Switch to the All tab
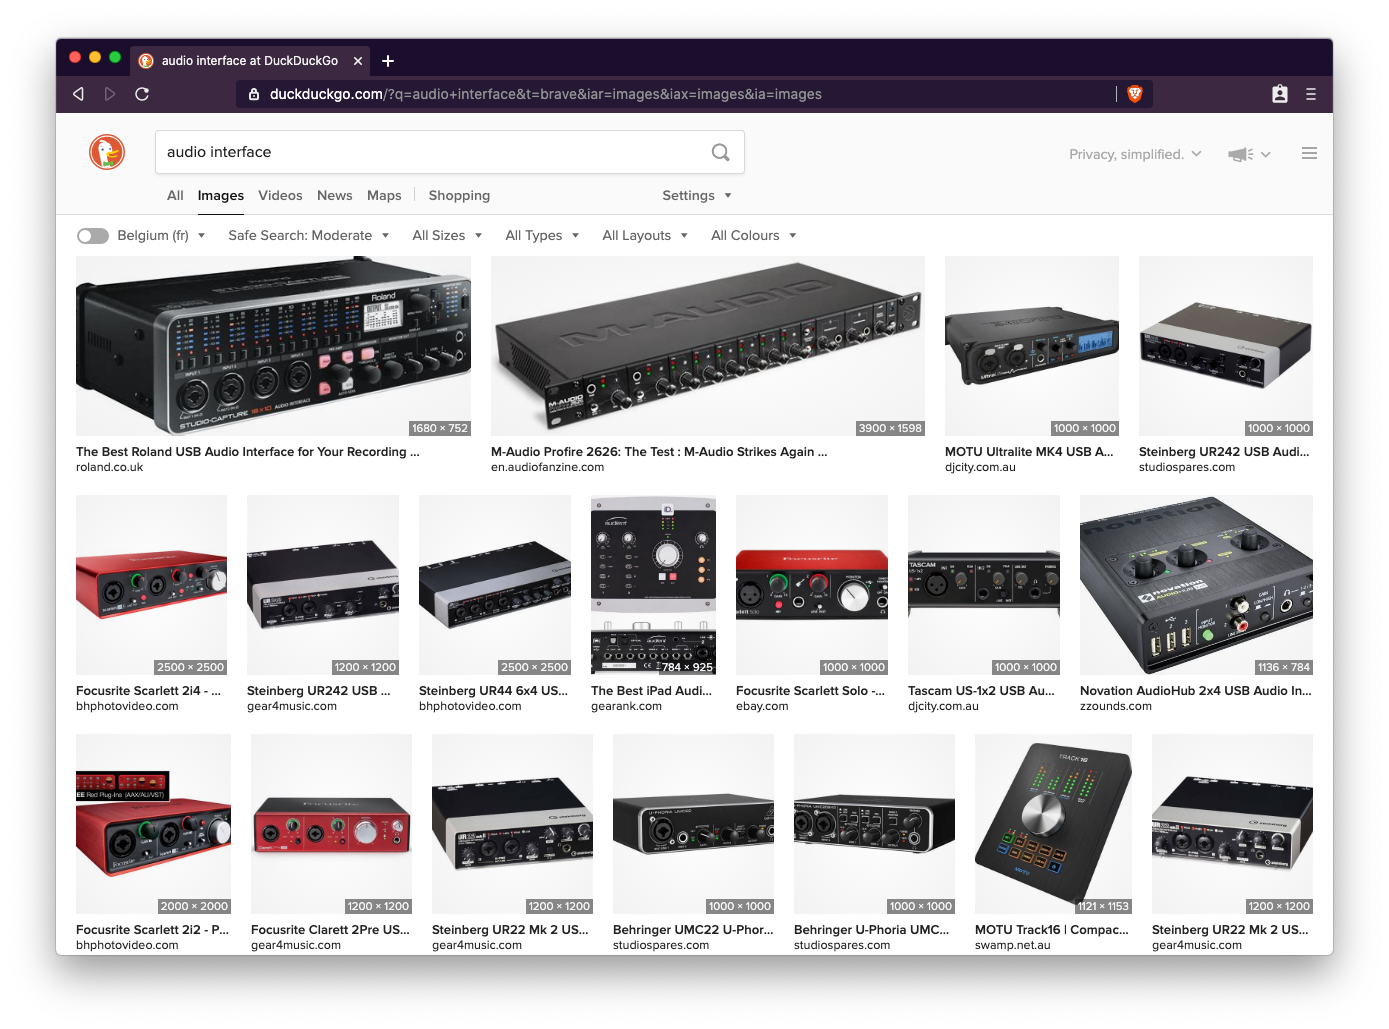The image size is (1389, 1029). click(x=175, y=196)
